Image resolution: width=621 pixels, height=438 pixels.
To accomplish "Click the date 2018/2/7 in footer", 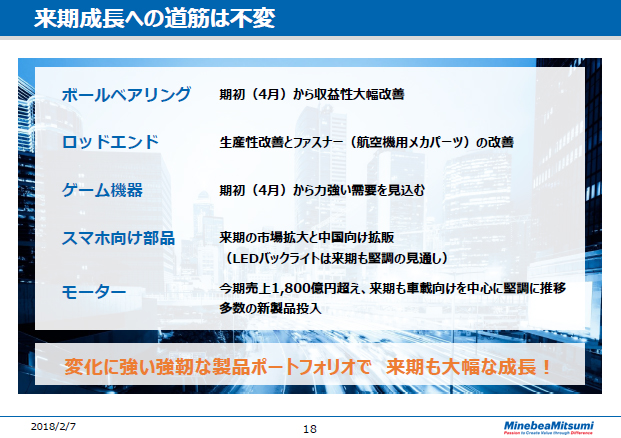I will click(53, 427).
